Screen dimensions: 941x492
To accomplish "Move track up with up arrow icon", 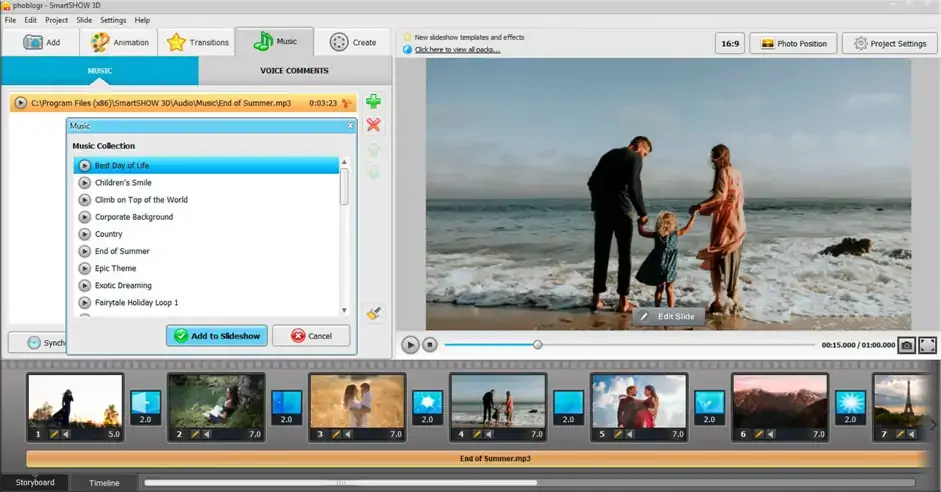I will pos(373,150).
